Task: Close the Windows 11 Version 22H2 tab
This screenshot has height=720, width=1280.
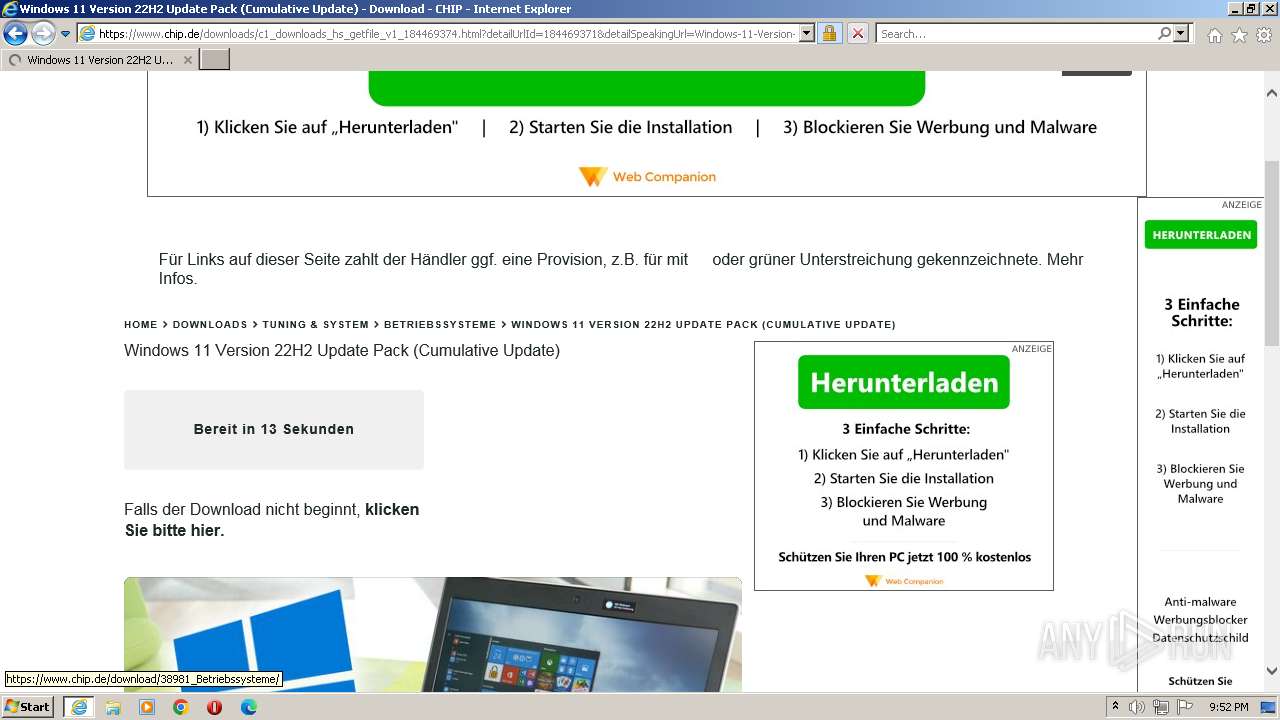Action: pos(187,60)
